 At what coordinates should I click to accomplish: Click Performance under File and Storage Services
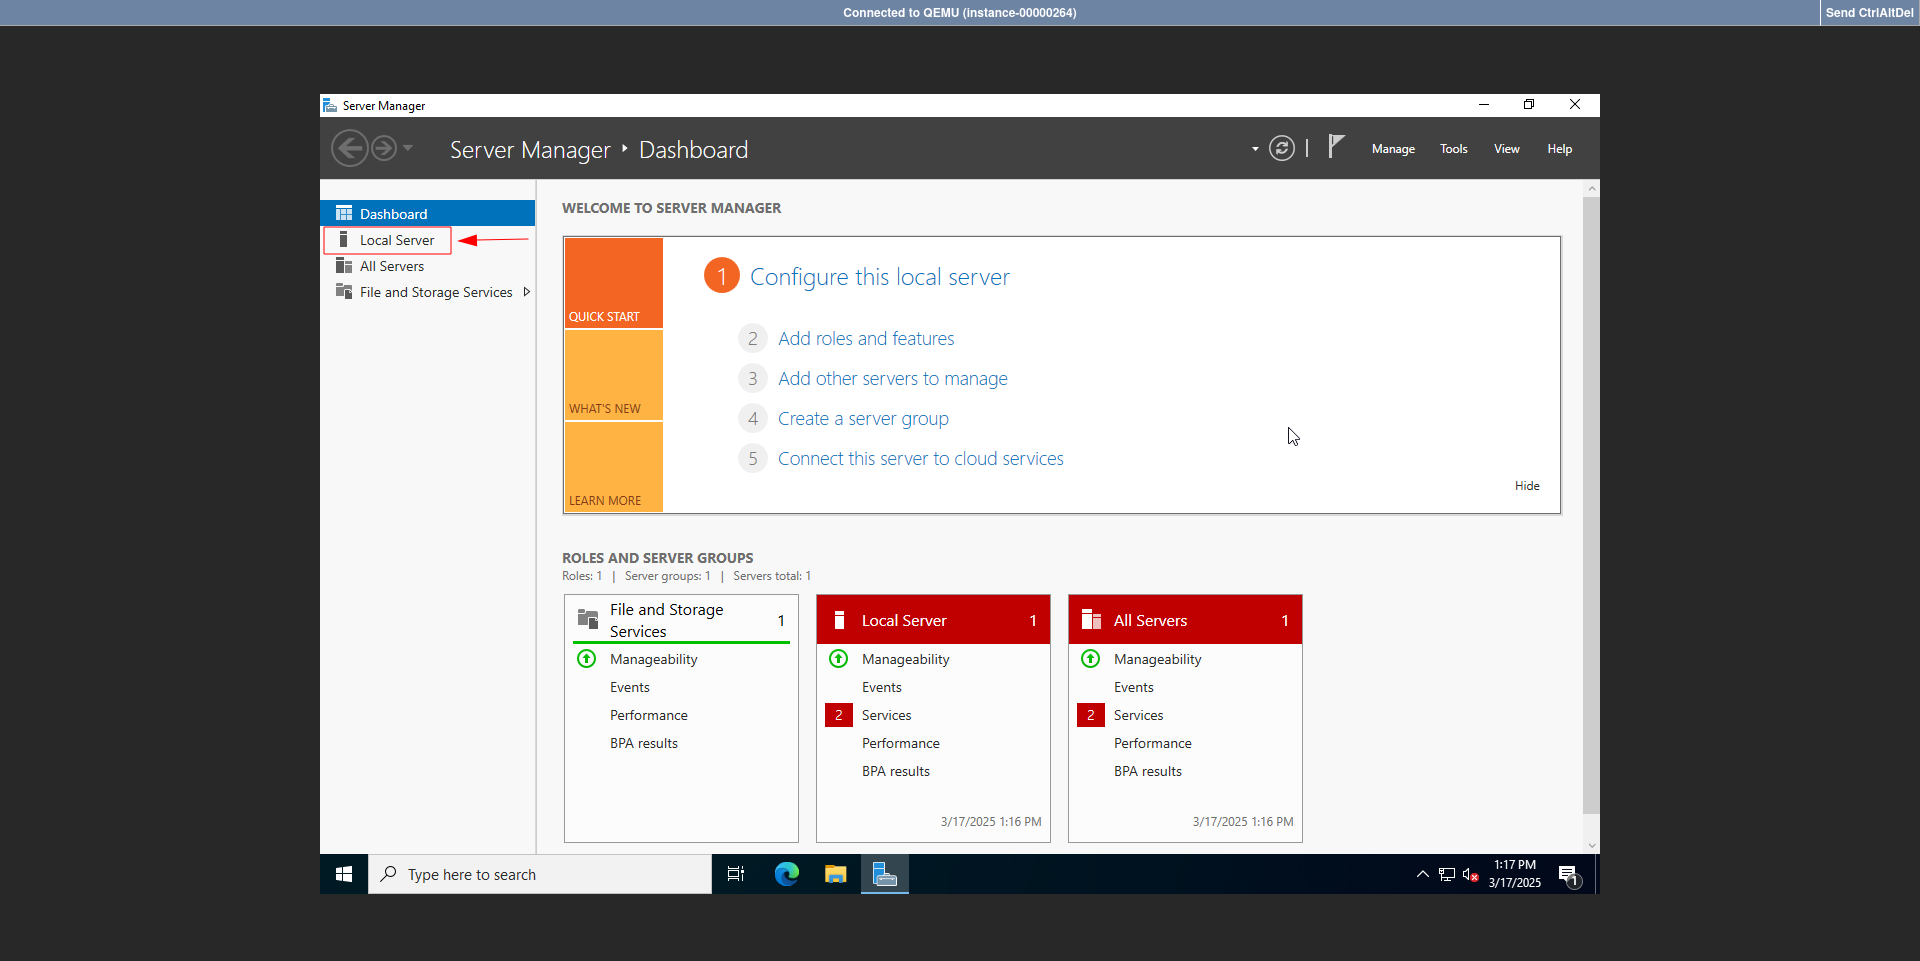(649, 715)
